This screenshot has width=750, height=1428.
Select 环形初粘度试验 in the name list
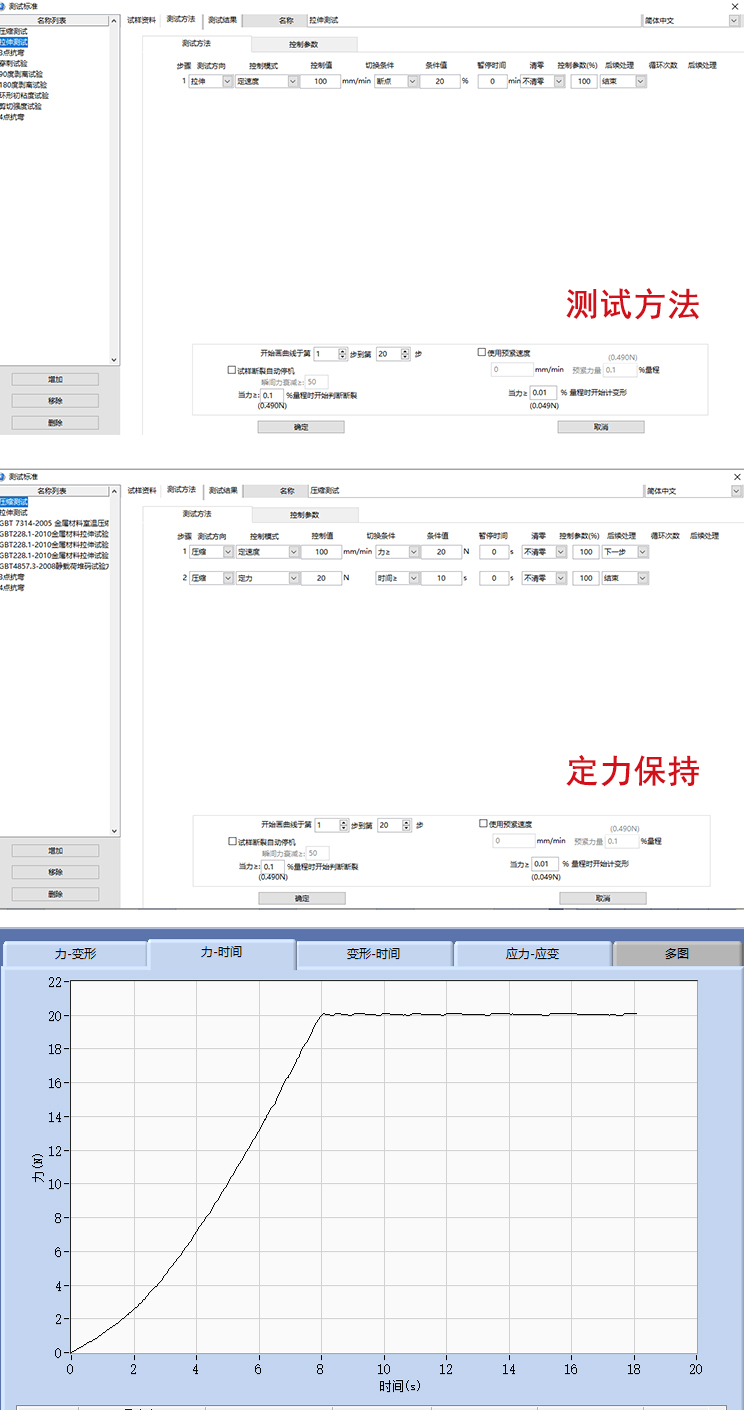tap(24, 96)
